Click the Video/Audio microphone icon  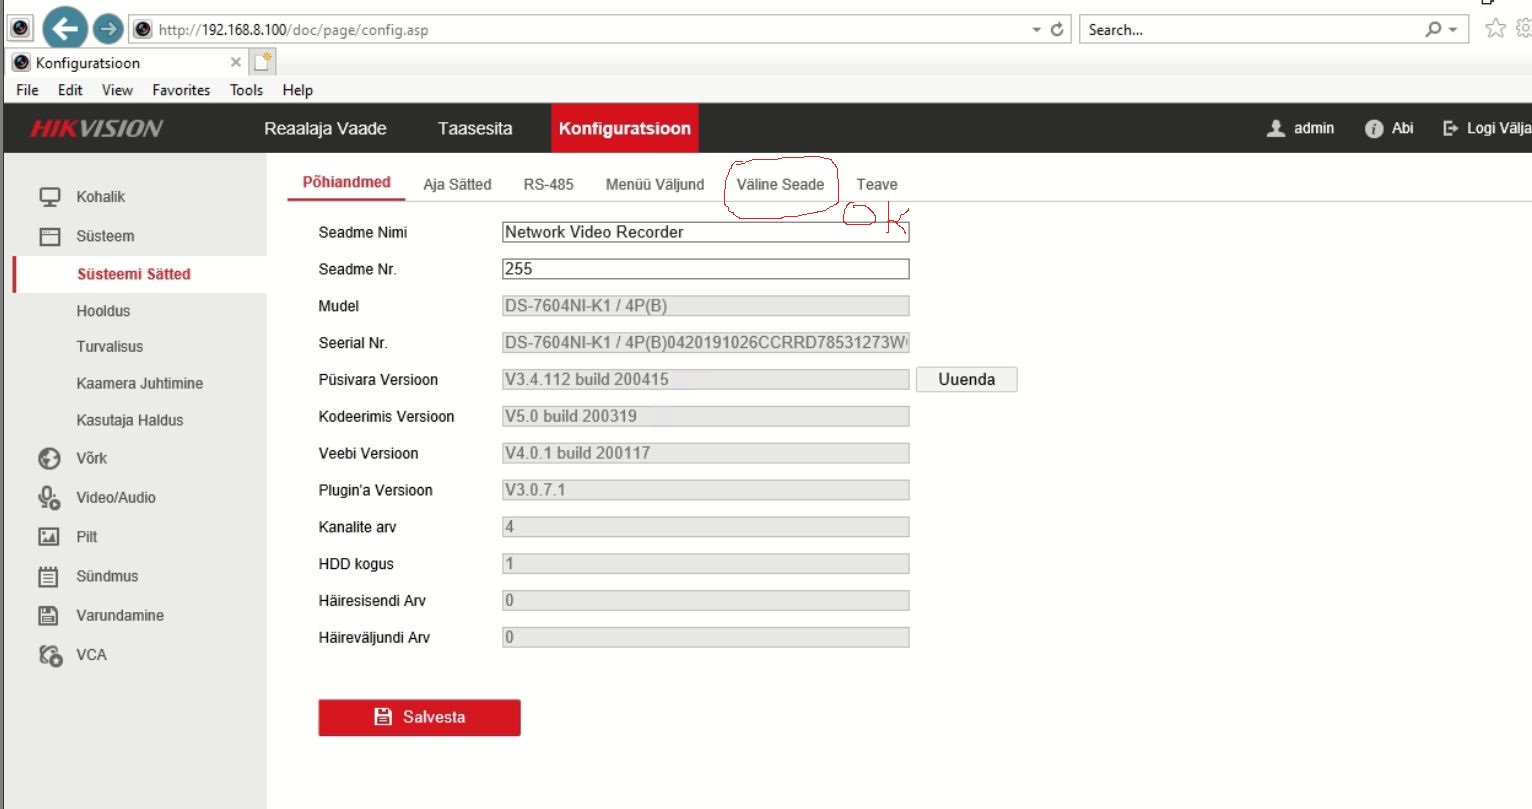pos(49,497)
